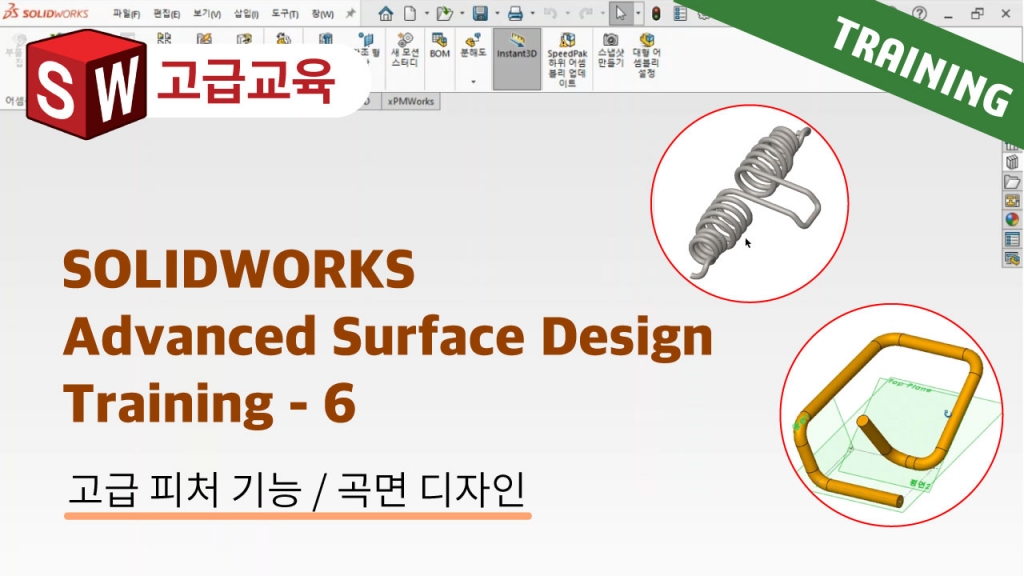Click the Undo arrow icon
The image size is (1024, 576).
pyautogui.click(x=550, y=13)
